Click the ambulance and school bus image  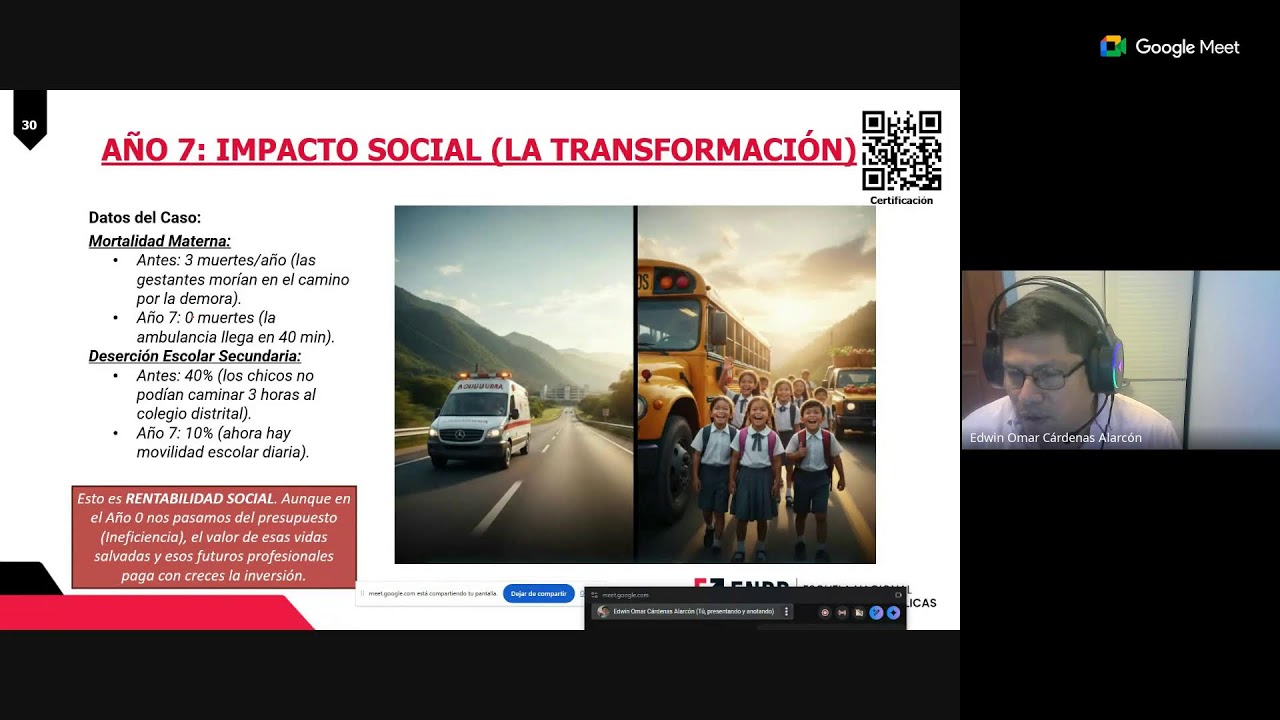coord(635,385)
